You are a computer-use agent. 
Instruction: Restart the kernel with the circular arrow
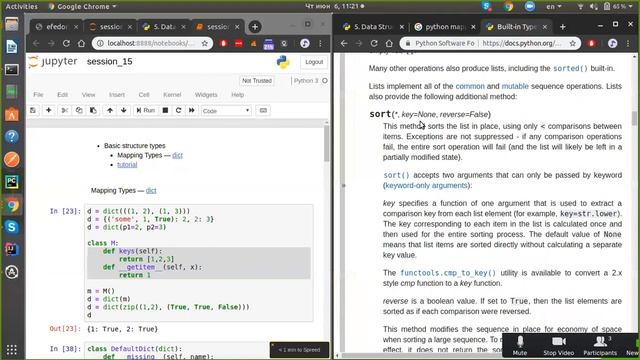click(178, 111)
